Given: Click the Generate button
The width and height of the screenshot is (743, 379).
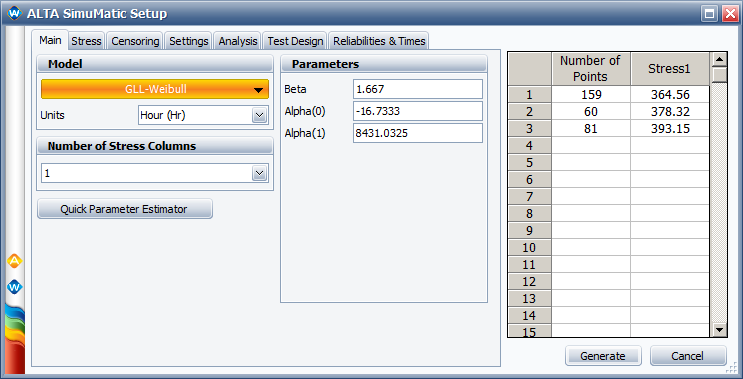Looking at the screenshot, I should (x=603, y=356).
